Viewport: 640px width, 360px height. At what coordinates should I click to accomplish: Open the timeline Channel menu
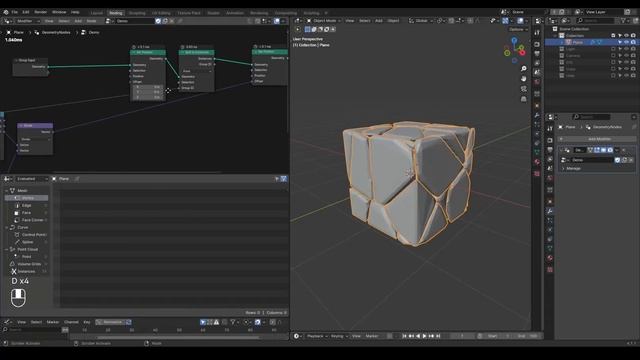click(x=71, y=322)
